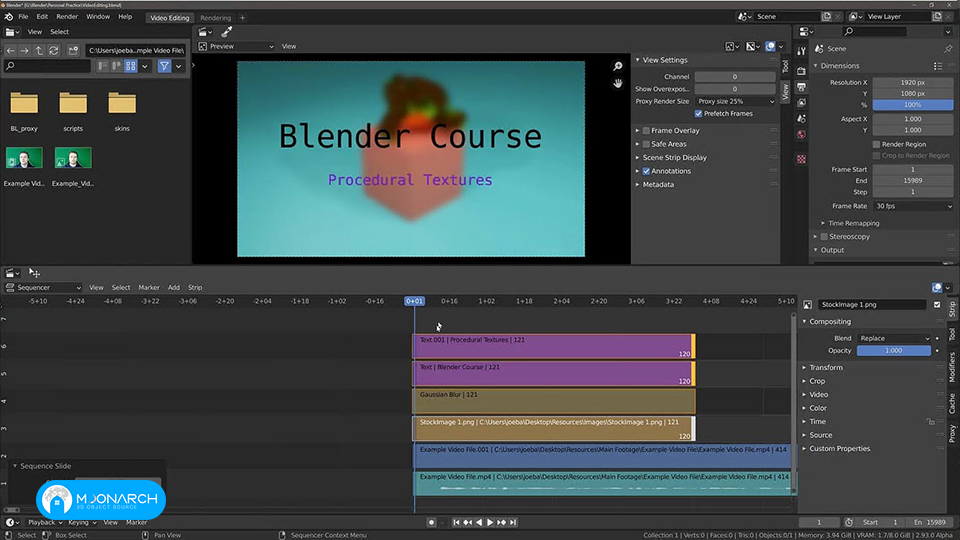Click the annotate pencil tool icon
Screen dimensions: 960x540
click(x=227, y=32)
